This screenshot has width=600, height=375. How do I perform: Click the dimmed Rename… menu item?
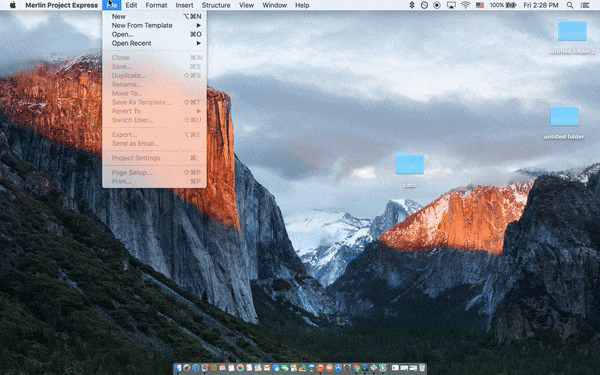click(x=155, y=84)
